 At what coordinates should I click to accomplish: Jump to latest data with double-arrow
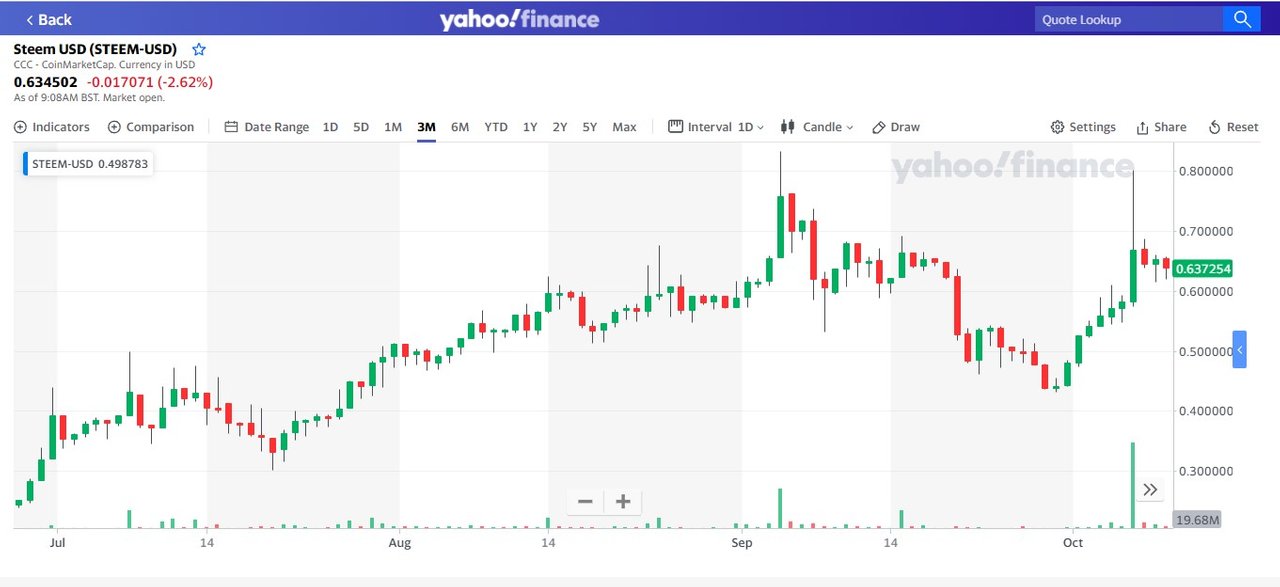[x=1150, y=489]
